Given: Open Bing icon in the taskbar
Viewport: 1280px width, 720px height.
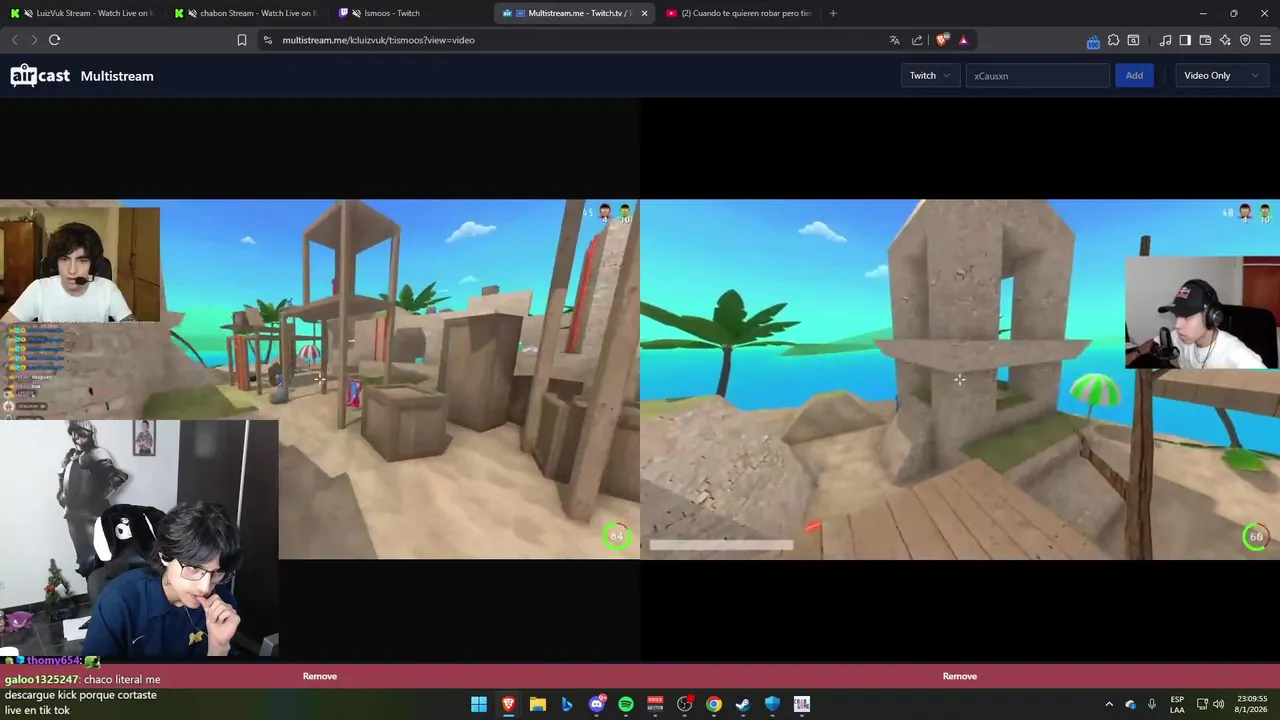Looking at the screenshot, I should (x=567, y=704).
